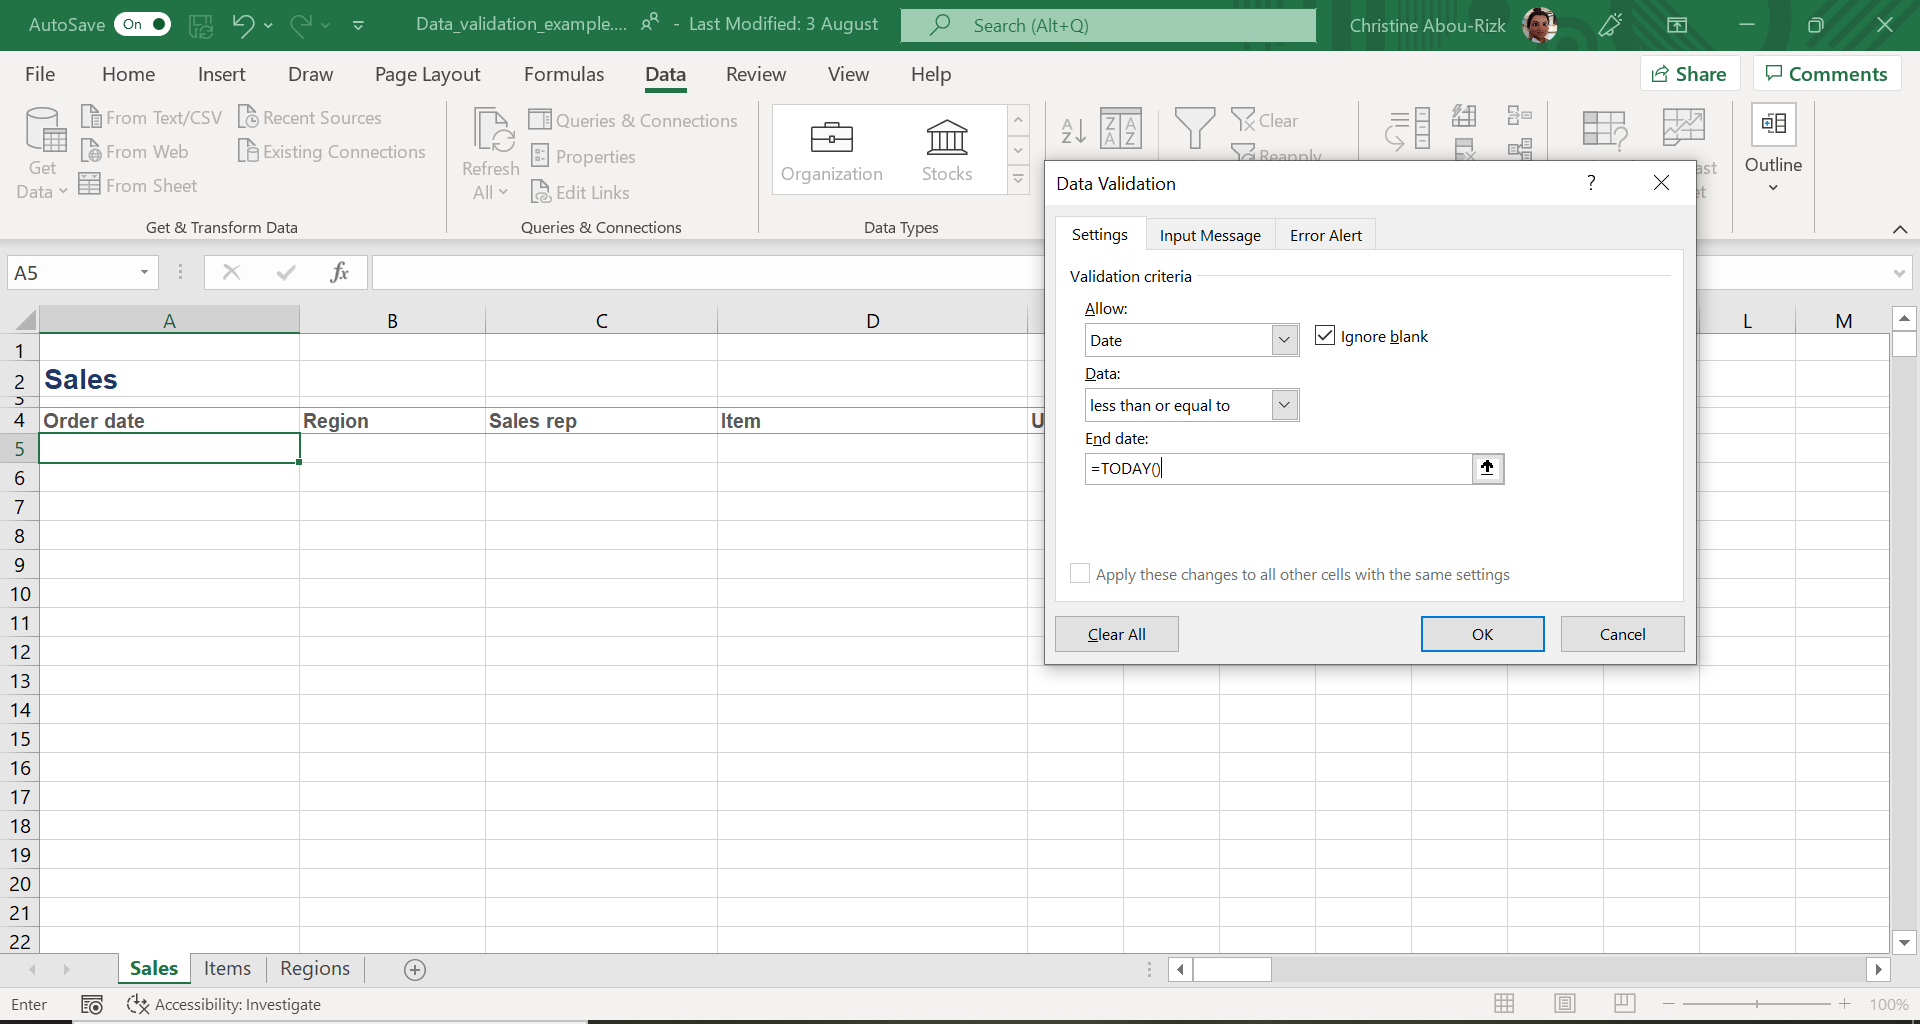Click the range selector icon in End date

tap(1487, 468)
